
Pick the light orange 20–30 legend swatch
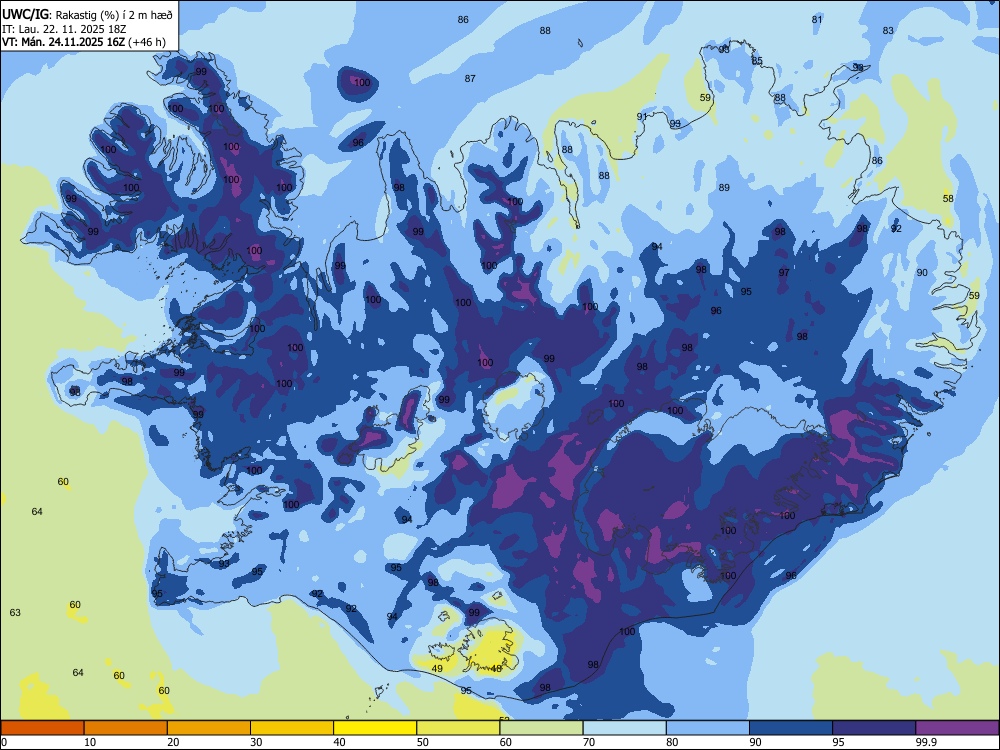[209, 728]
